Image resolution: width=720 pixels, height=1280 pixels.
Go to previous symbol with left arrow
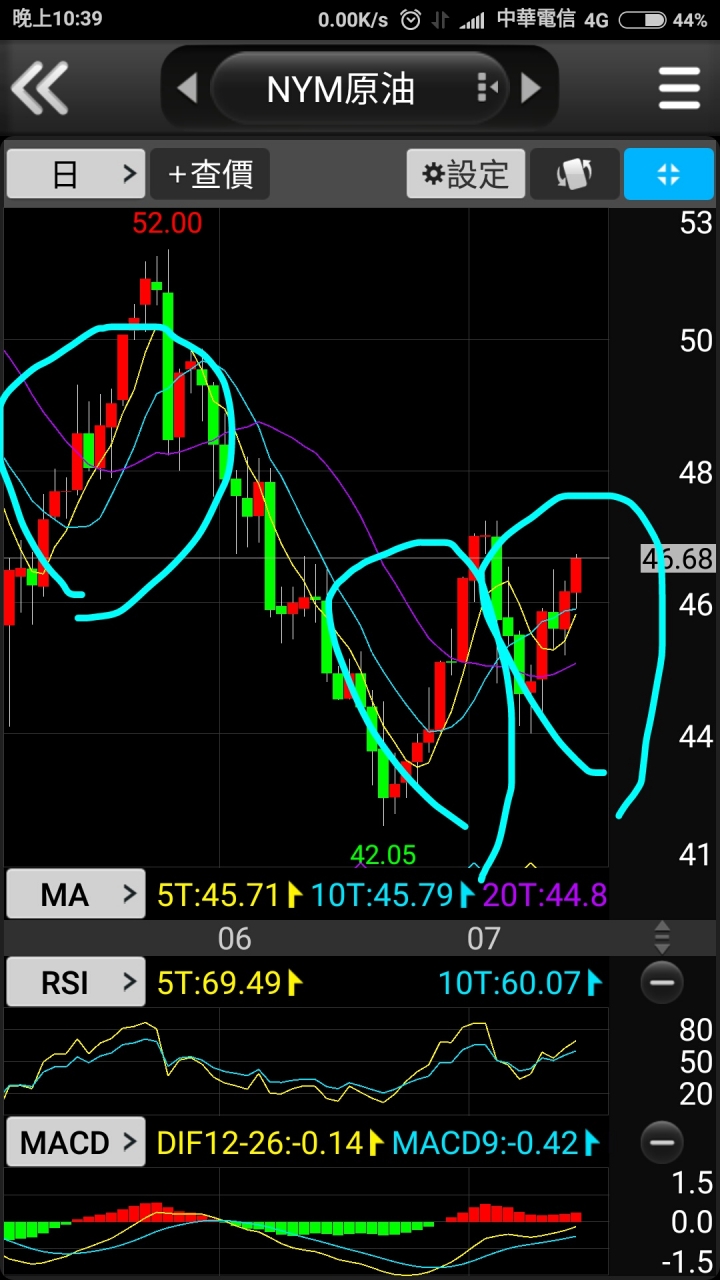(x=186, y=88)
